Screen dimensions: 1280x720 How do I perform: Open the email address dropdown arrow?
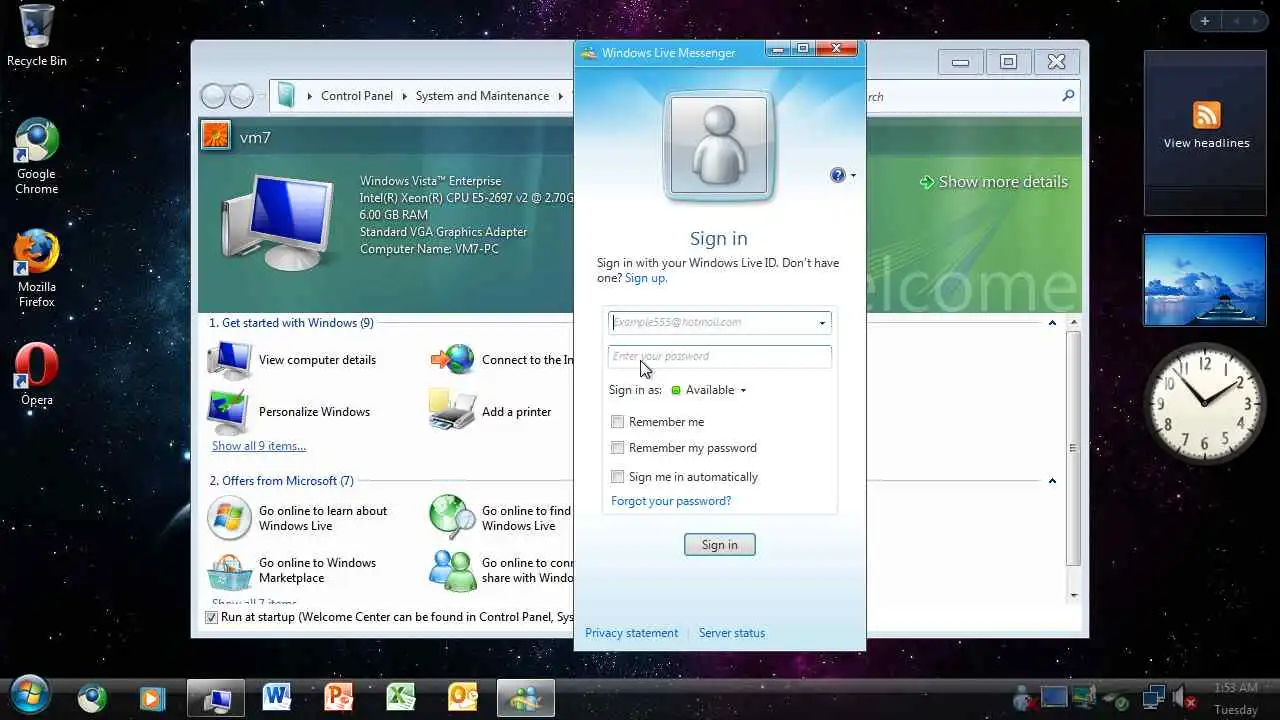pyautogui.click(x=822, y=323)
